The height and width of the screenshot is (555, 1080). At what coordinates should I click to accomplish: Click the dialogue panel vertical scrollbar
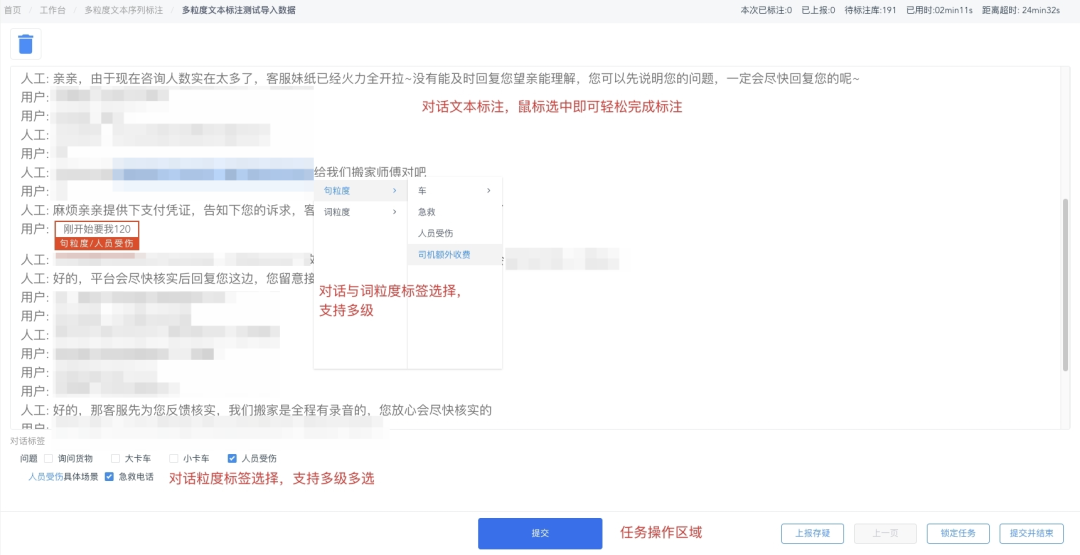click(x=1066, y=284)
